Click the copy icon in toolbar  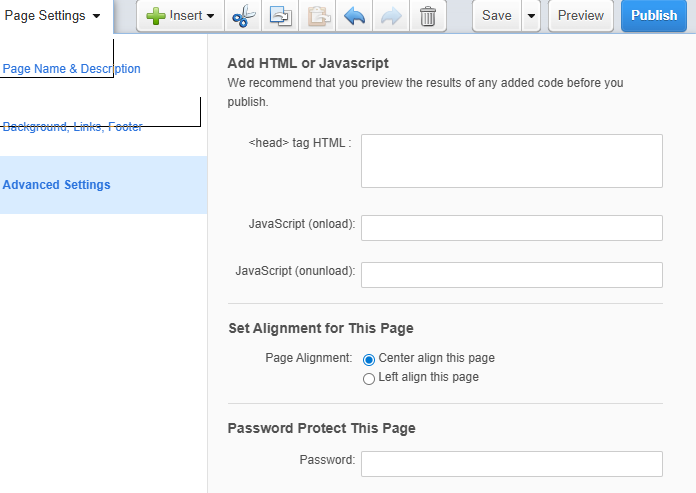(x=281, y=16)
